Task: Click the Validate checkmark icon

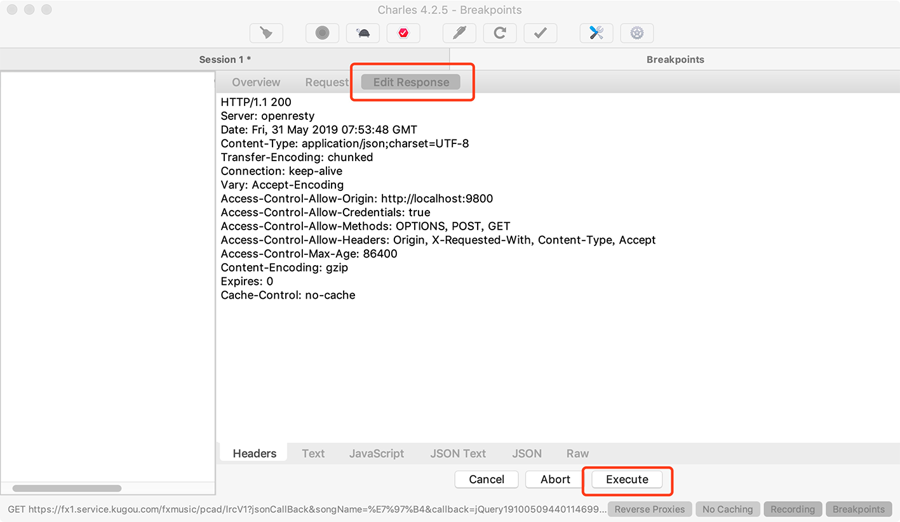Action: tap(540, 33)
